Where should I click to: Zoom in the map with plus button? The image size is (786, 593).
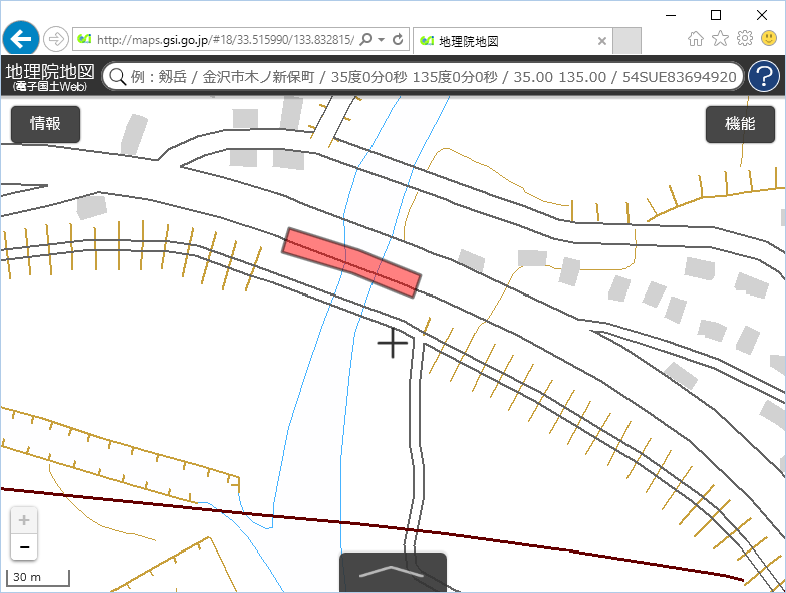[x=24, y=520]
